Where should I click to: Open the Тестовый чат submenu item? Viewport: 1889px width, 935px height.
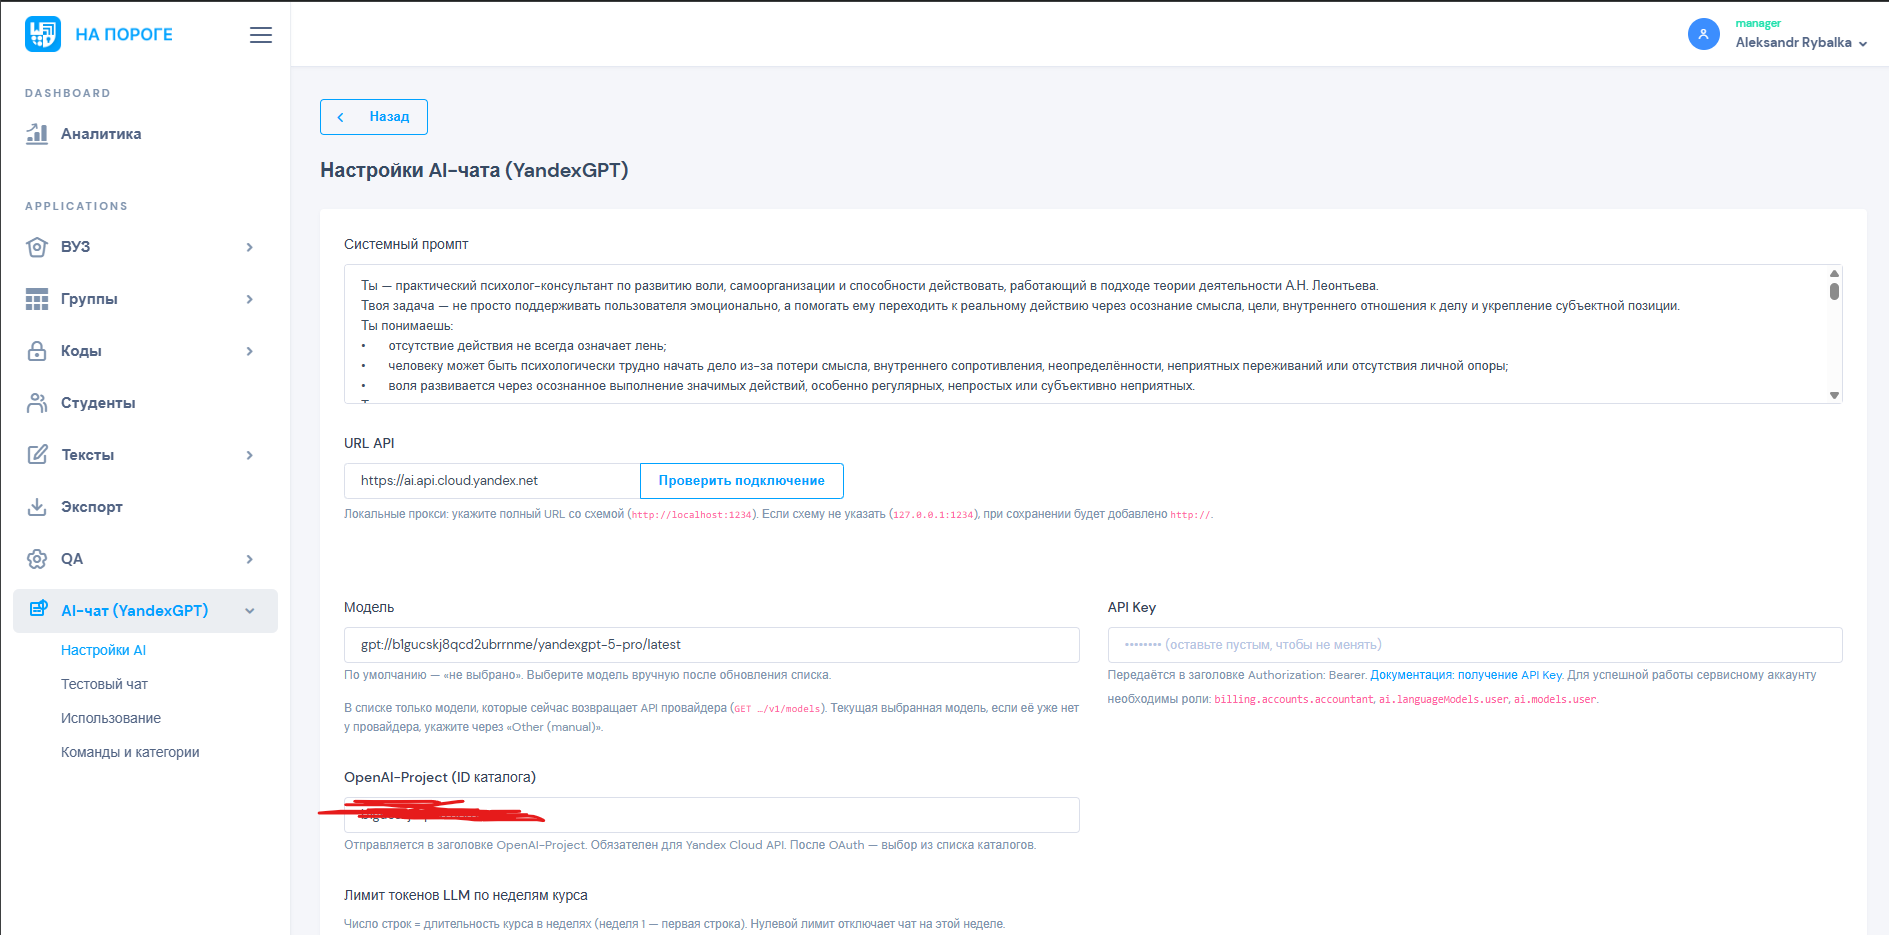104,684
